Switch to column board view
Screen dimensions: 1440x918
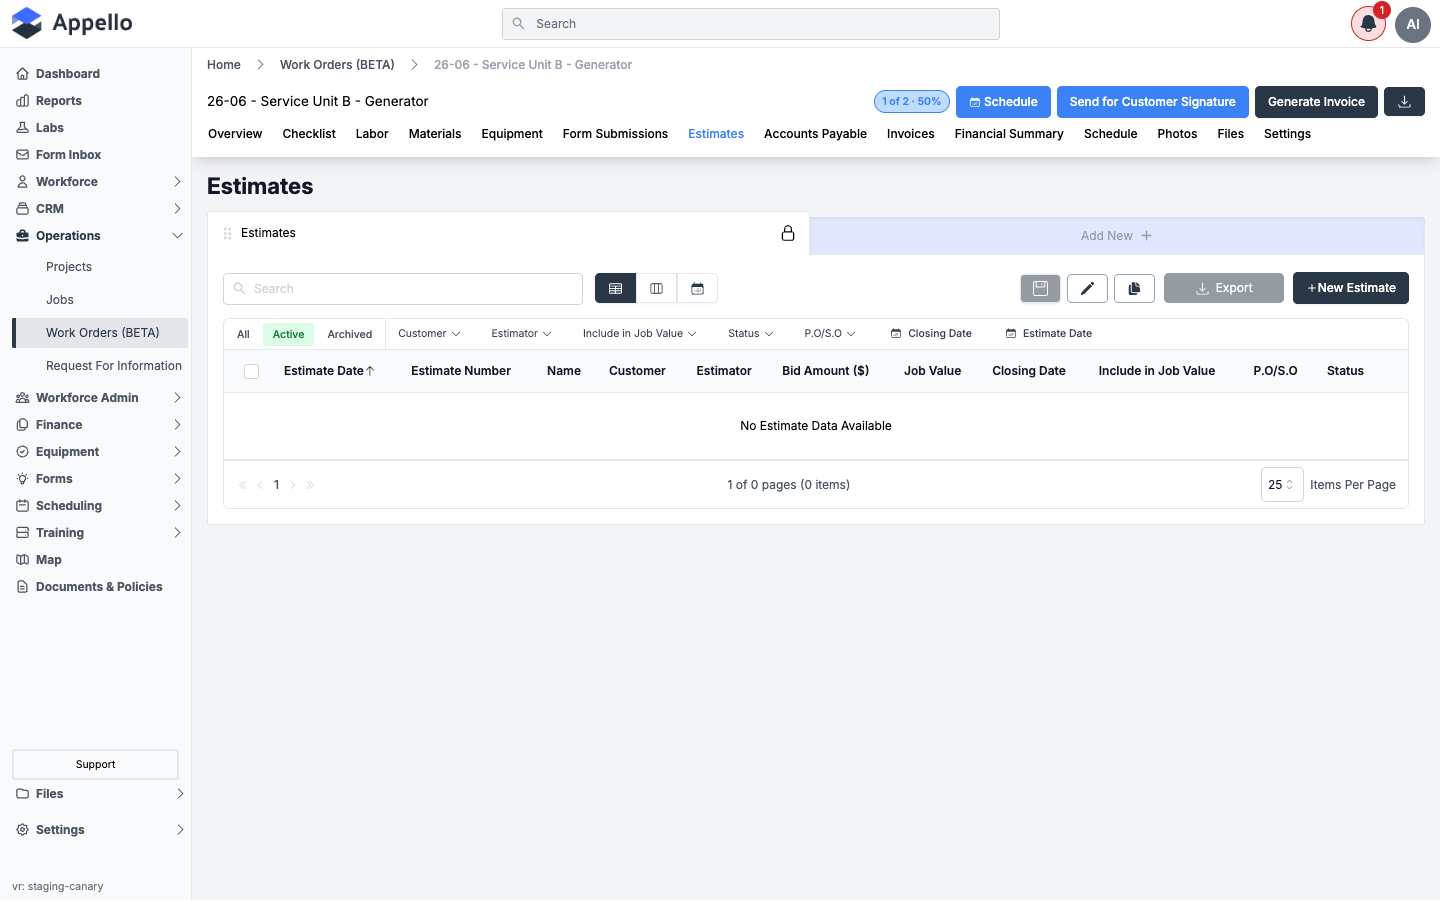[x=656, y=288]
